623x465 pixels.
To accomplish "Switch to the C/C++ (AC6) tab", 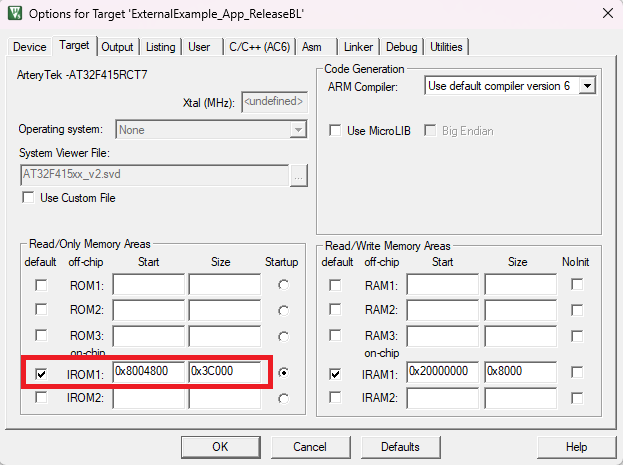I will pos(259,47).
